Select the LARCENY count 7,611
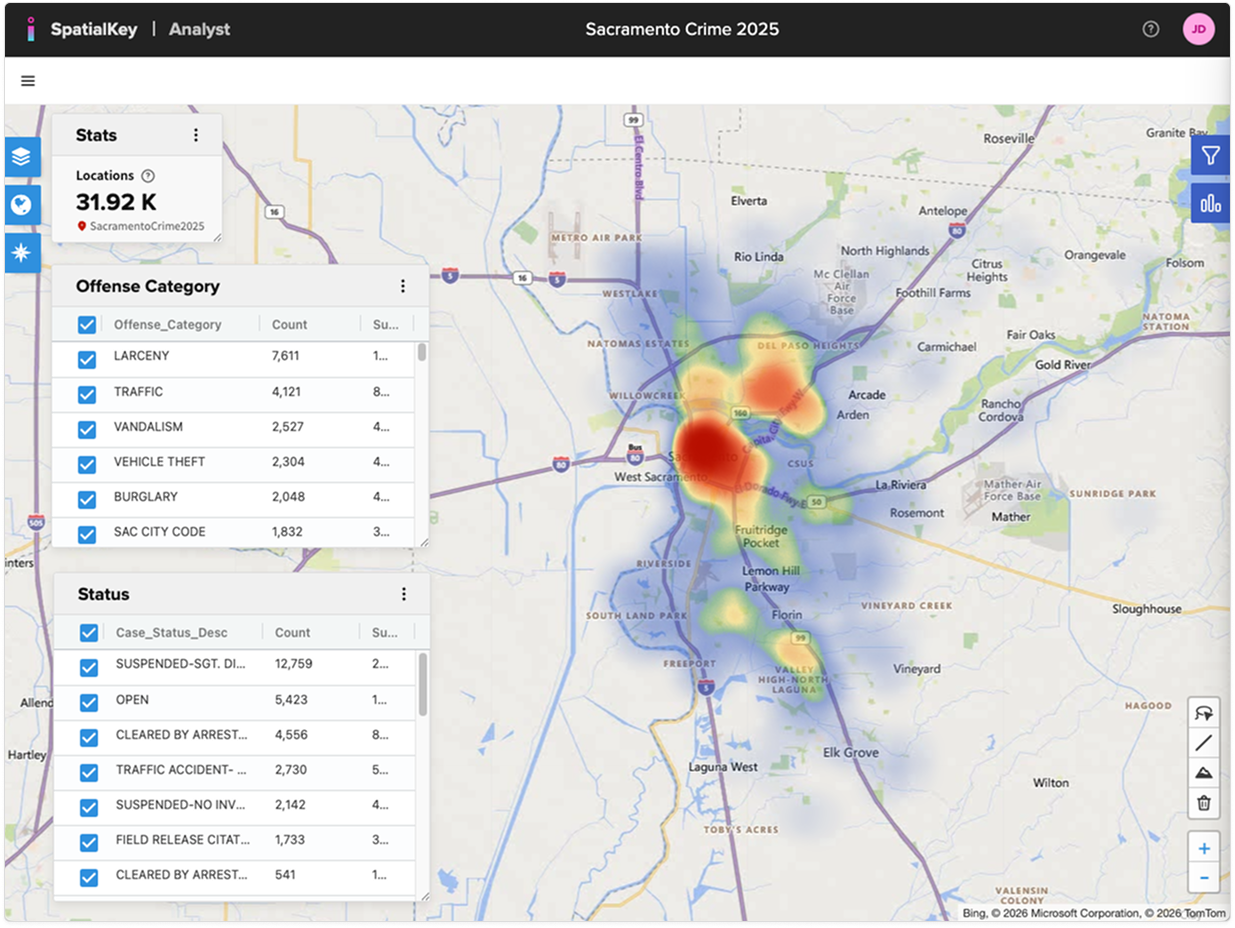 click(x=285, y=356)
